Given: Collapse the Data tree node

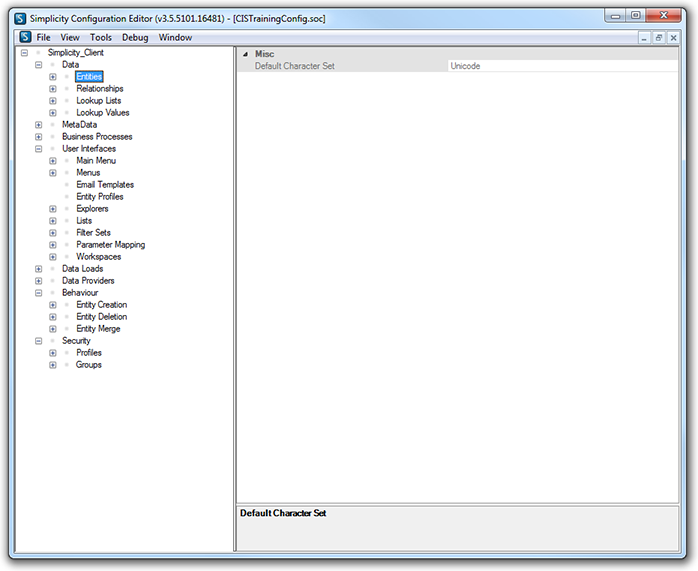Looking at the screenshot, I should (39, 65).
